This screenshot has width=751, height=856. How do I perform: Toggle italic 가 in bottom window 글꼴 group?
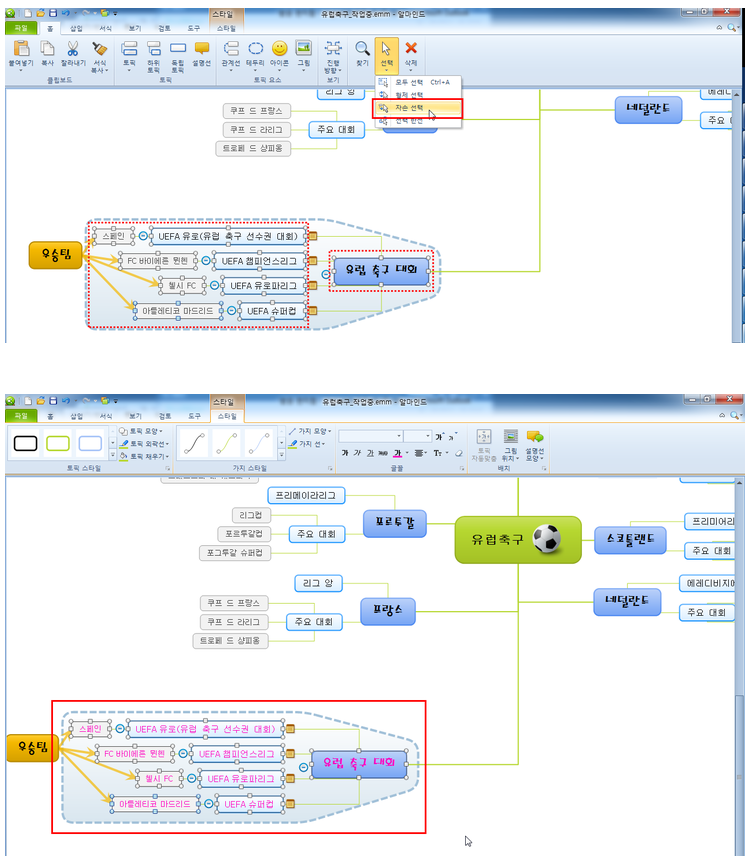click(357, 453)
